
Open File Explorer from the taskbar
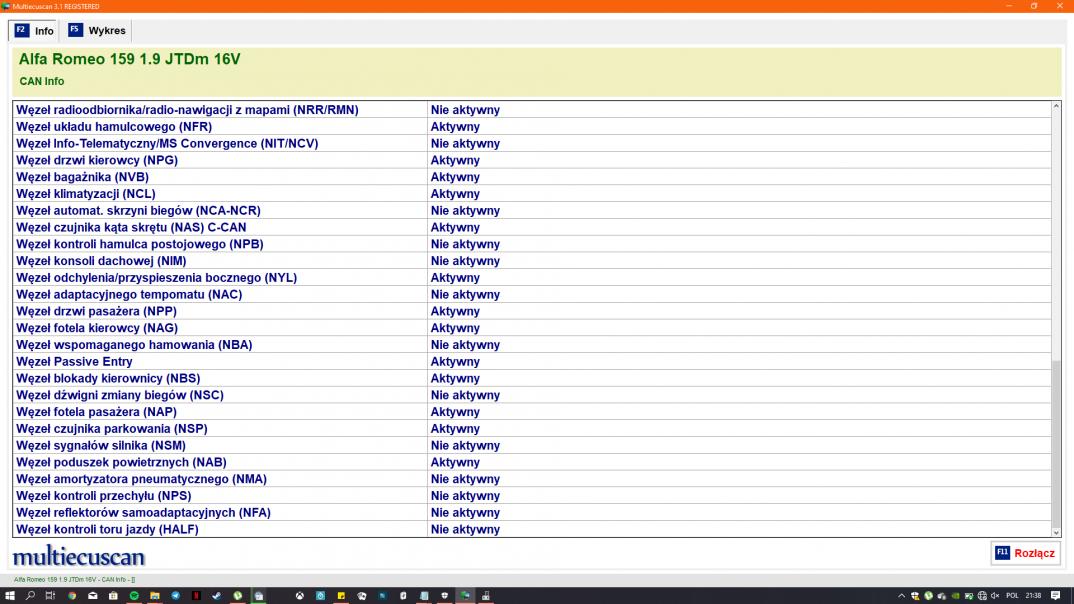(x=155, y=596)
